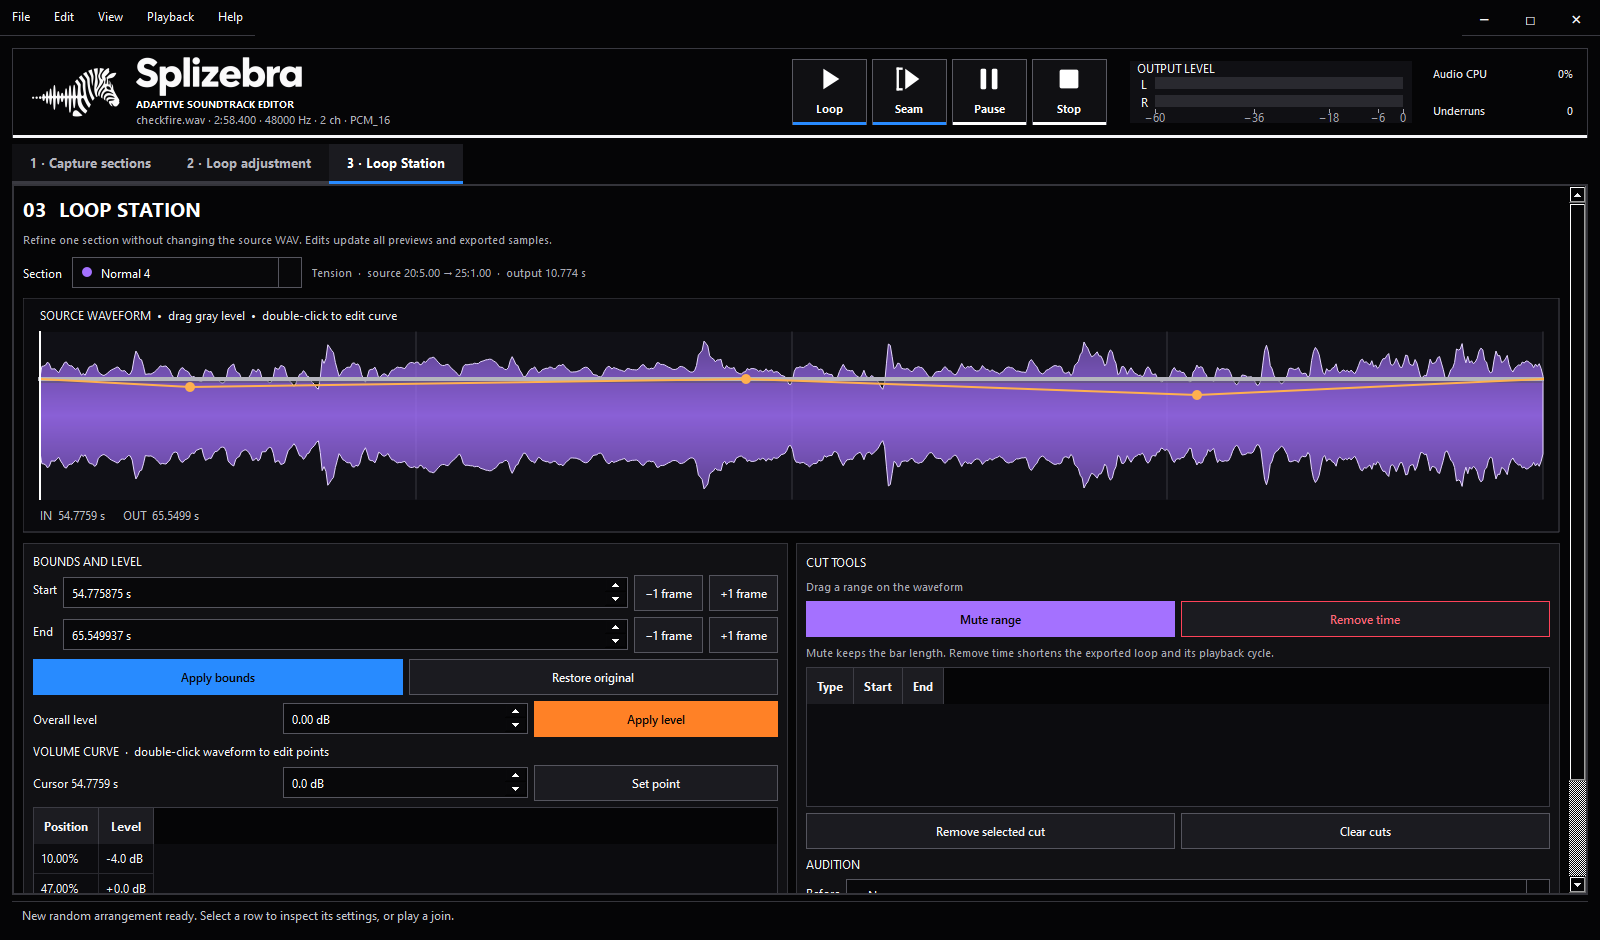Open the Help menu
1600x940 pixels.
point(230,17)
